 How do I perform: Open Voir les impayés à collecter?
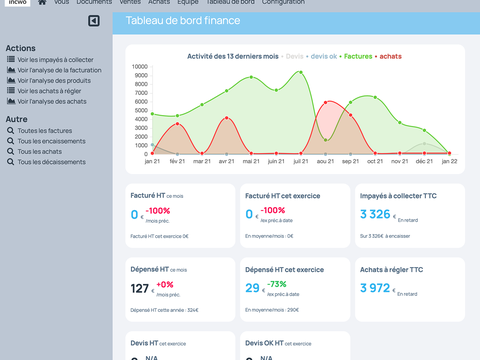click(55, 60)
